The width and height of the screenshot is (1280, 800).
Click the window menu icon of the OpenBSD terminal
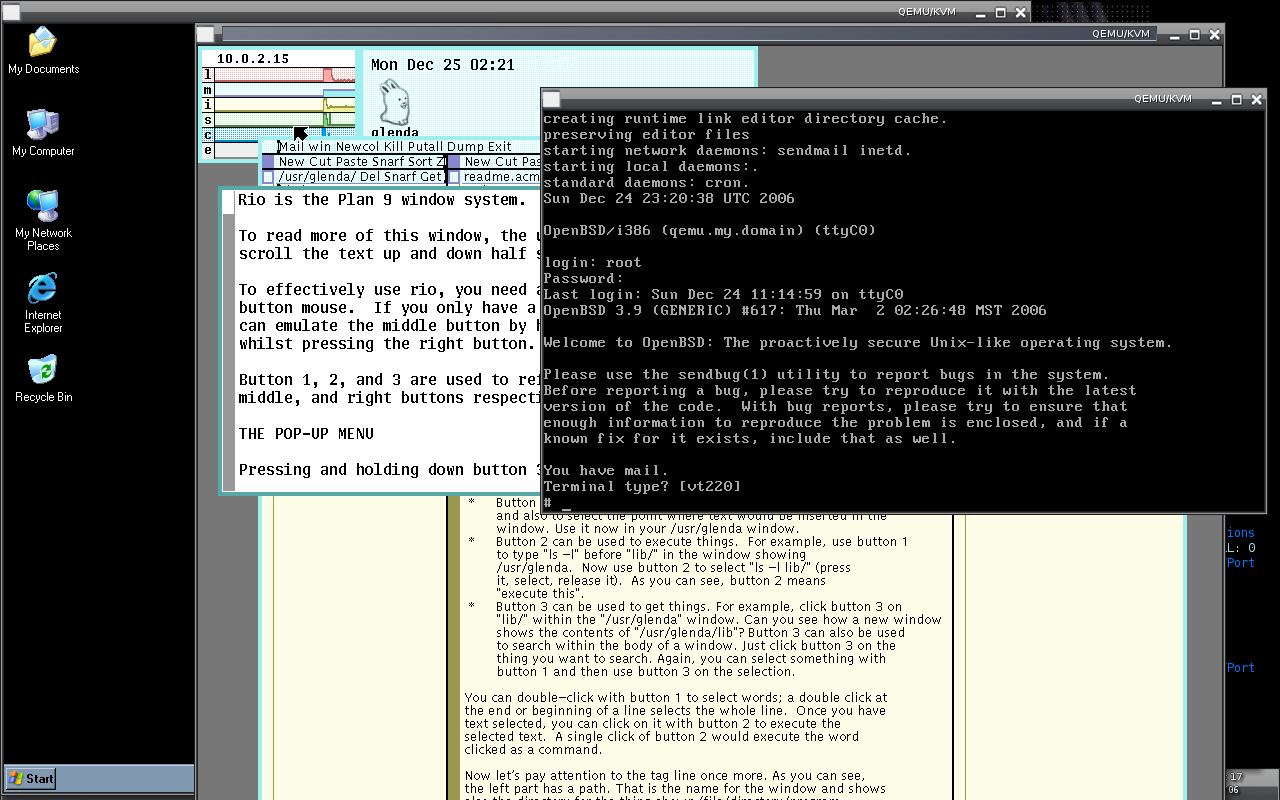pos(551,99)
